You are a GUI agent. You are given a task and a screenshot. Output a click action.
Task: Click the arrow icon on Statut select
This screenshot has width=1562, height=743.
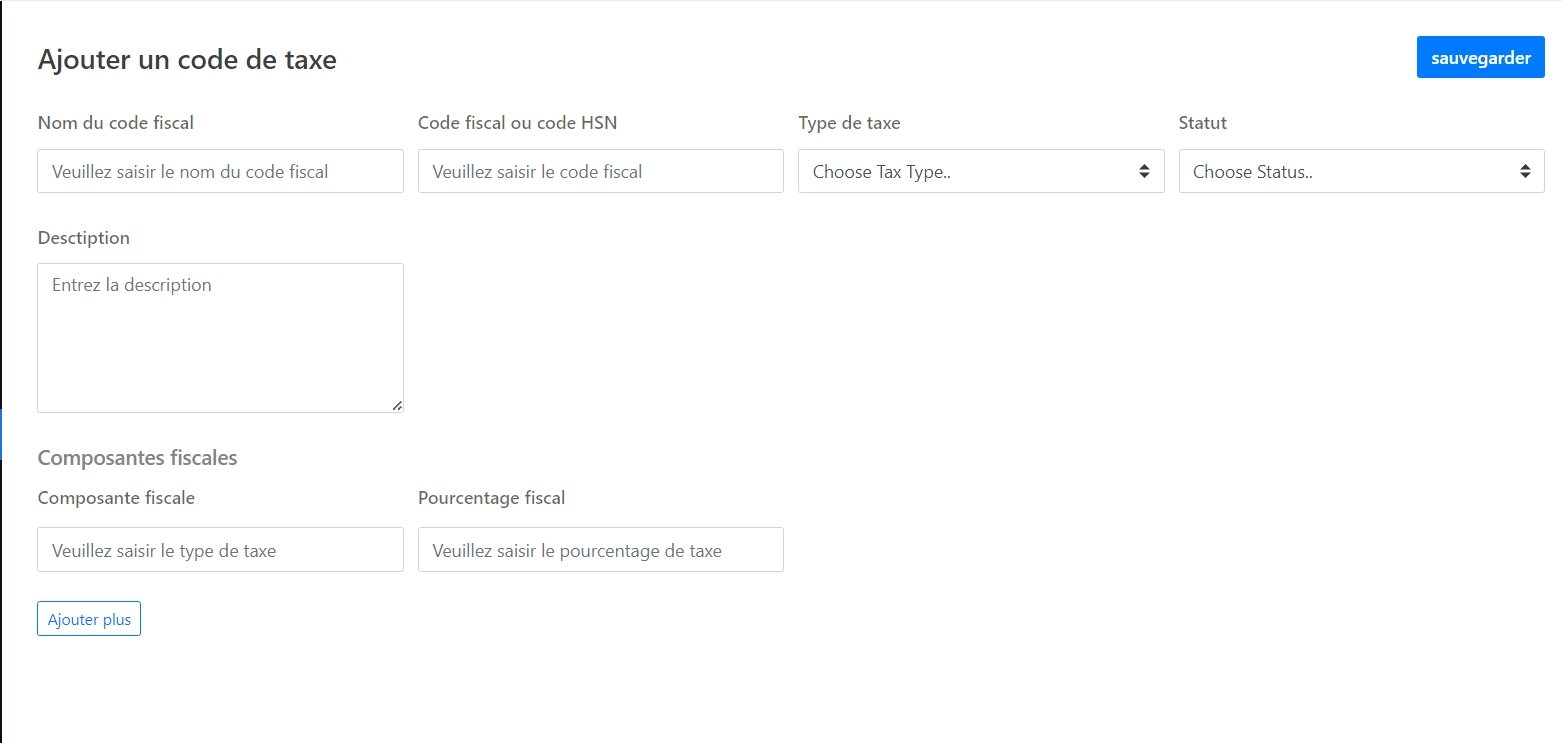click(1525, 171)
